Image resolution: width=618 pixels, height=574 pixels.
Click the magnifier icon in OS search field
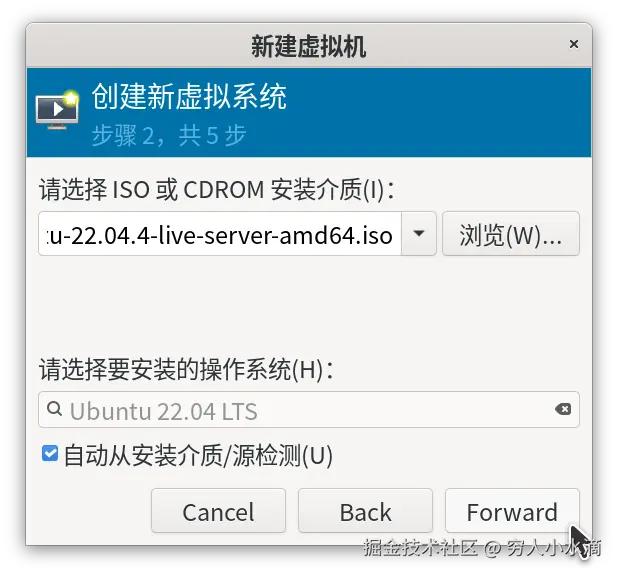[54, 409]
